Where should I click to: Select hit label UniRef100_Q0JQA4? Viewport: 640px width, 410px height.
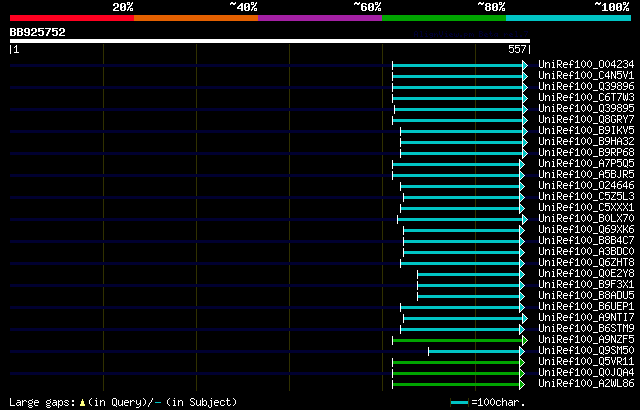(586, 373)
